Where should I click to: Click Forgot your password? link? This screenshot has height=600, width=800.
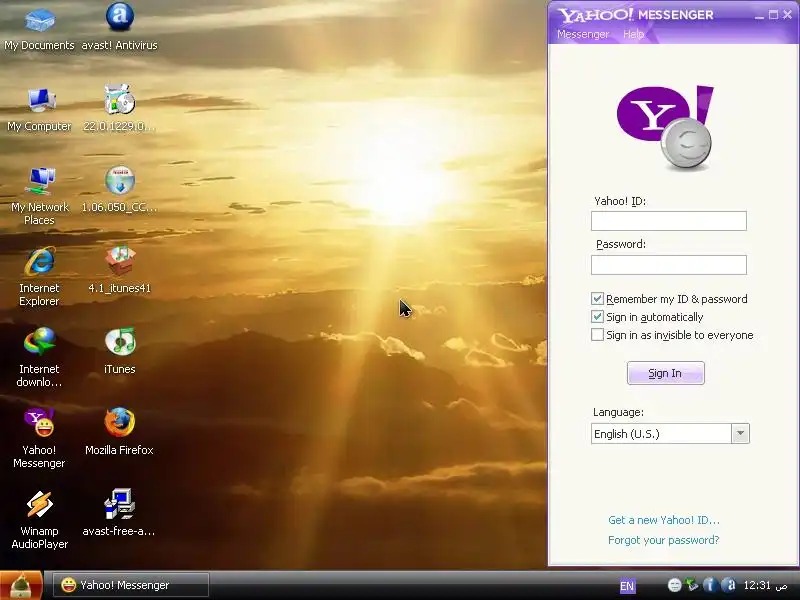coord(663,540)
